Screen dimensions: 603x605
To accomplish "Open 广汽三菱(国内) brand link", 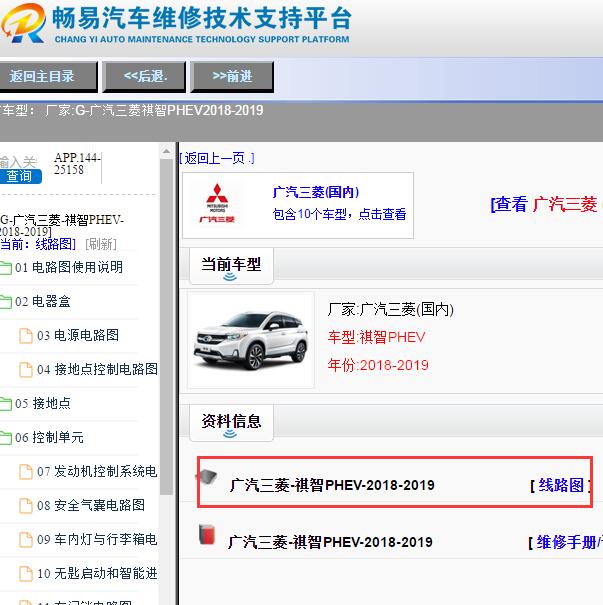I will click(x=316, y=192).
